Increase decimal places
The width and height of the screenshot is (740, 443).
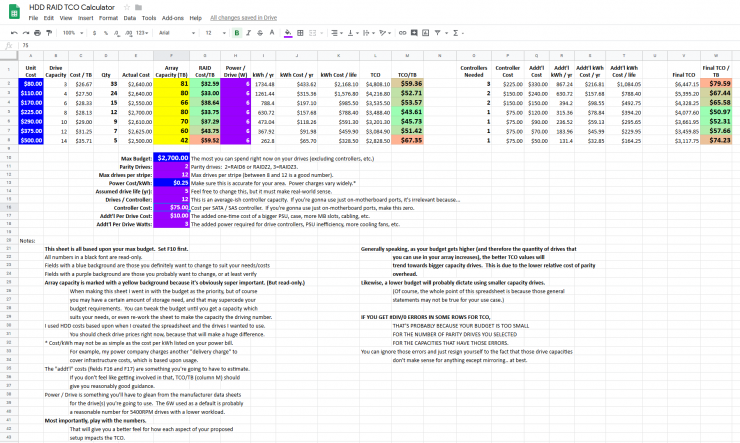point(128,33)
